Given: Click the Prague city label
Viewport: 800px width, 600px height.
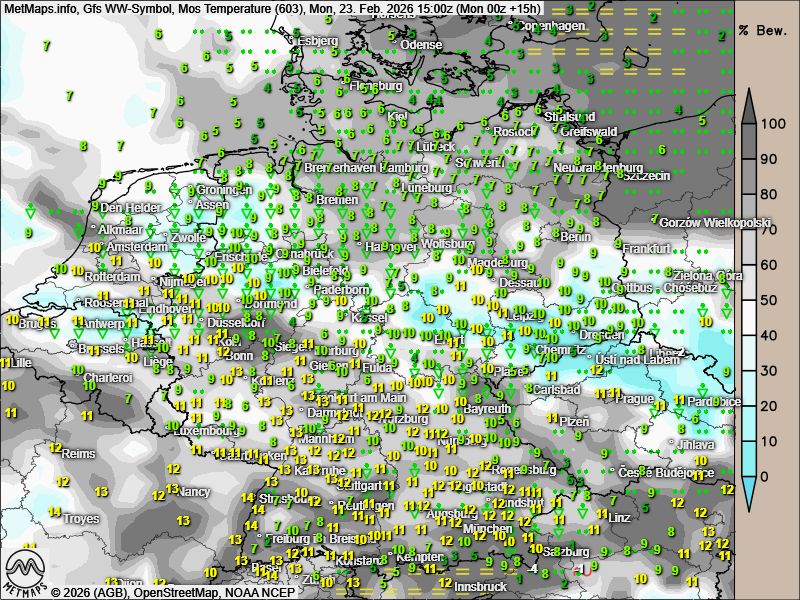Looking at the screenshot, I should pyautogui.click(x=634, y=398).
